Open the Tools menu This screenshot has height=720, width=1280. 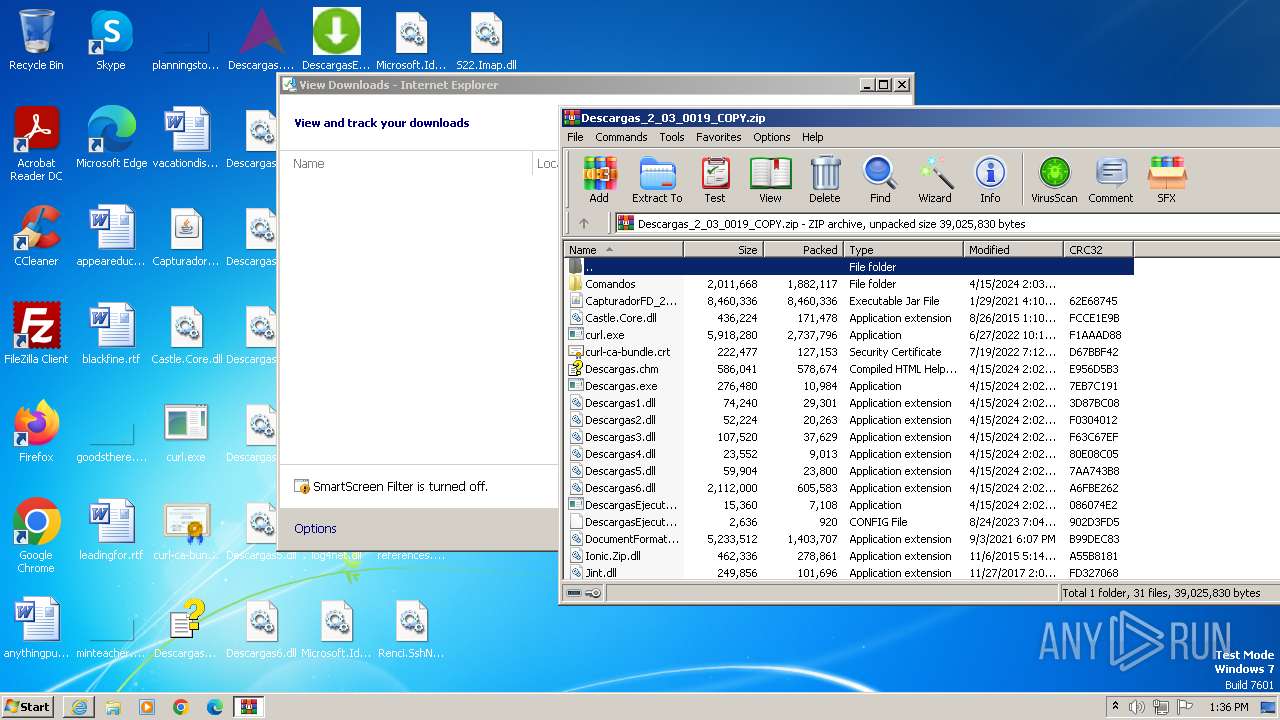click(x=672, y=137)
